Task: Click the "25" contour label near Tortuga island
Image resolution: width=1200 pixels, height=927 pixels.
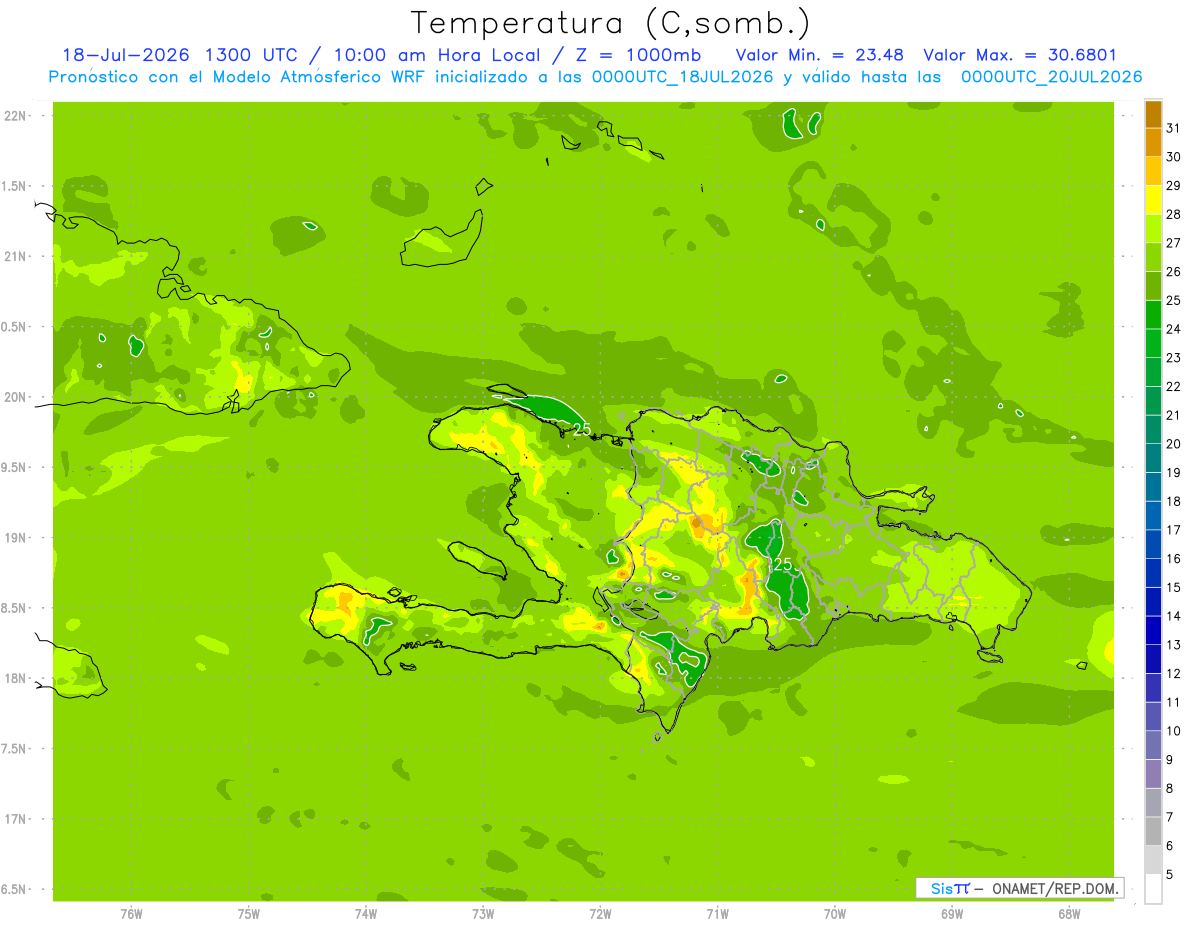Action: click(x=582, y=429)
